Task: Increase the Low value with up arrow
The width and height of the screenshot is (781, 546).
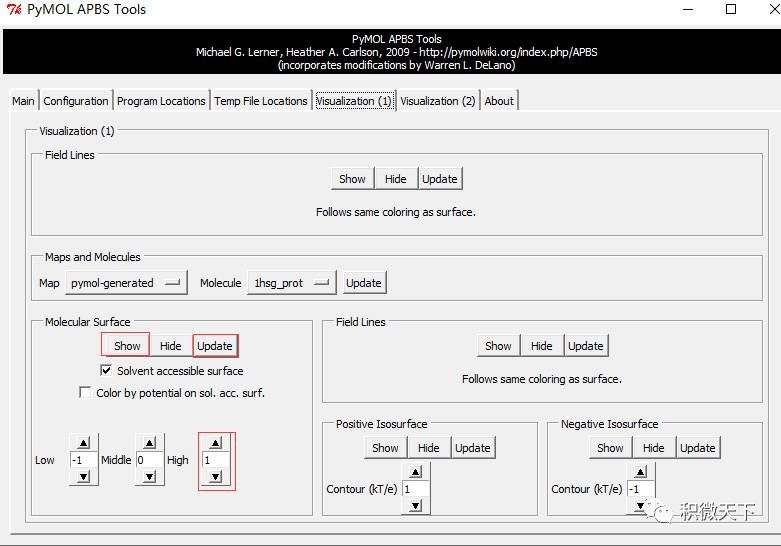Action: [x=84, y=443]
